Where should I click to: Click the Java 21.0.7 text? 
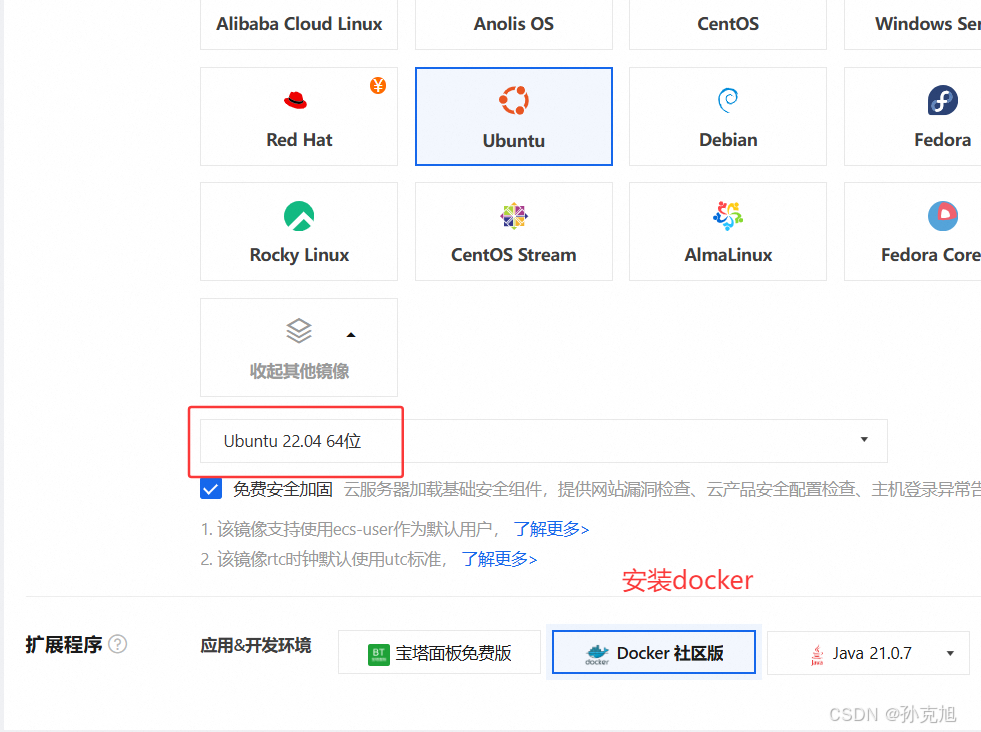coord(872,653)
